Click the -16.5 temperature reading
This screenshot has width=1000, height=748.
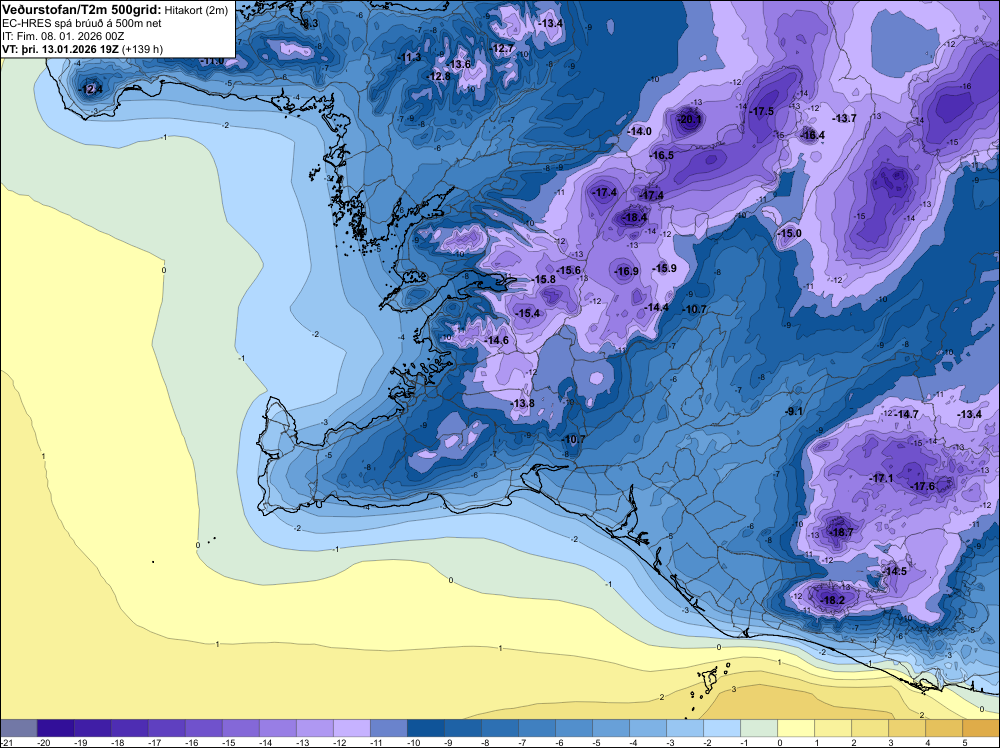point(661,156)
